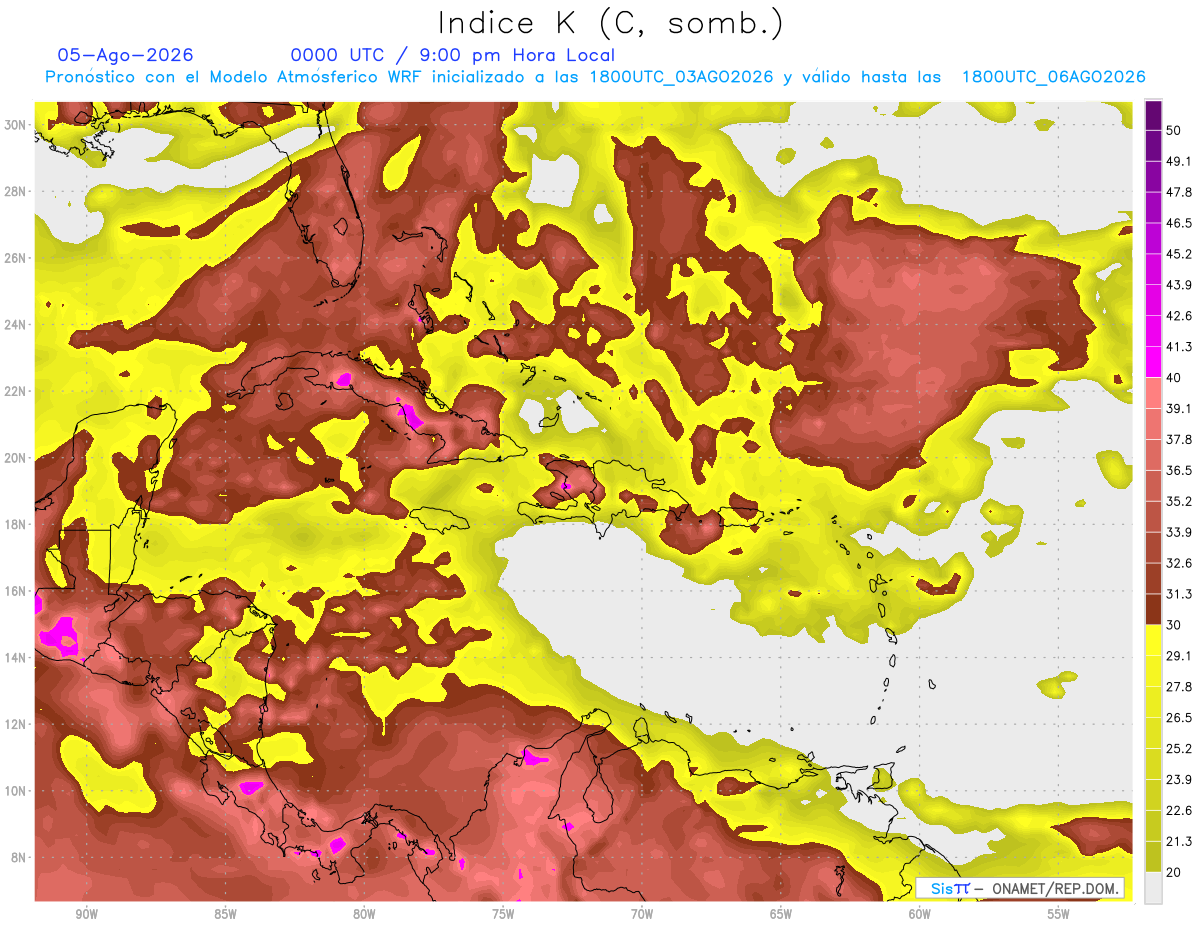Click the "60W" longitude label
The image size is (1200, 927).
[x=920, y=914]
